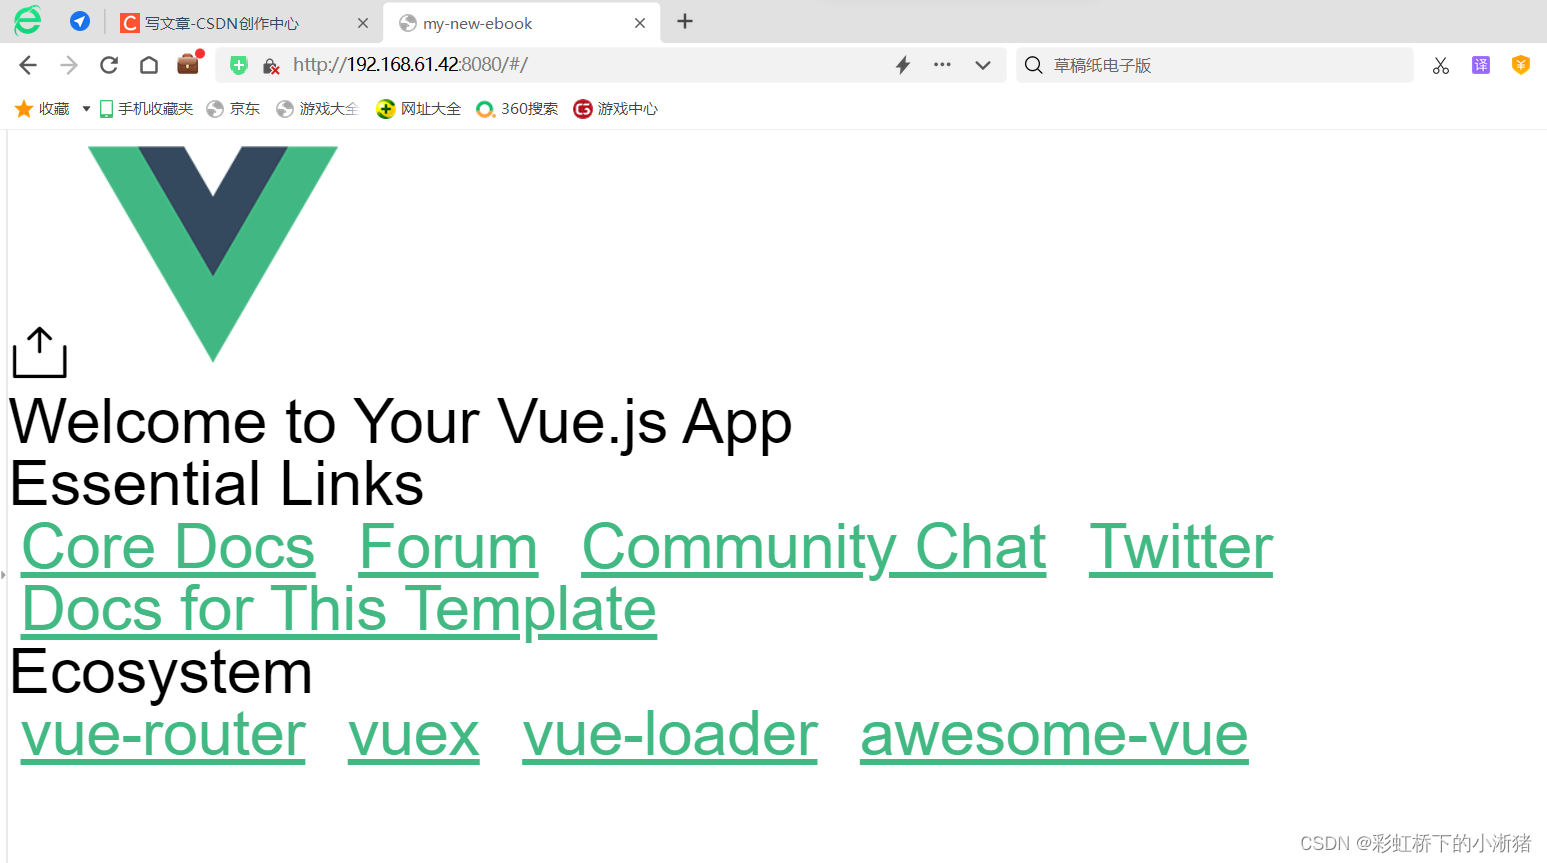Close the my-new-ebook tab
This screenshot has width=1547, height=863.
[640, 23]
